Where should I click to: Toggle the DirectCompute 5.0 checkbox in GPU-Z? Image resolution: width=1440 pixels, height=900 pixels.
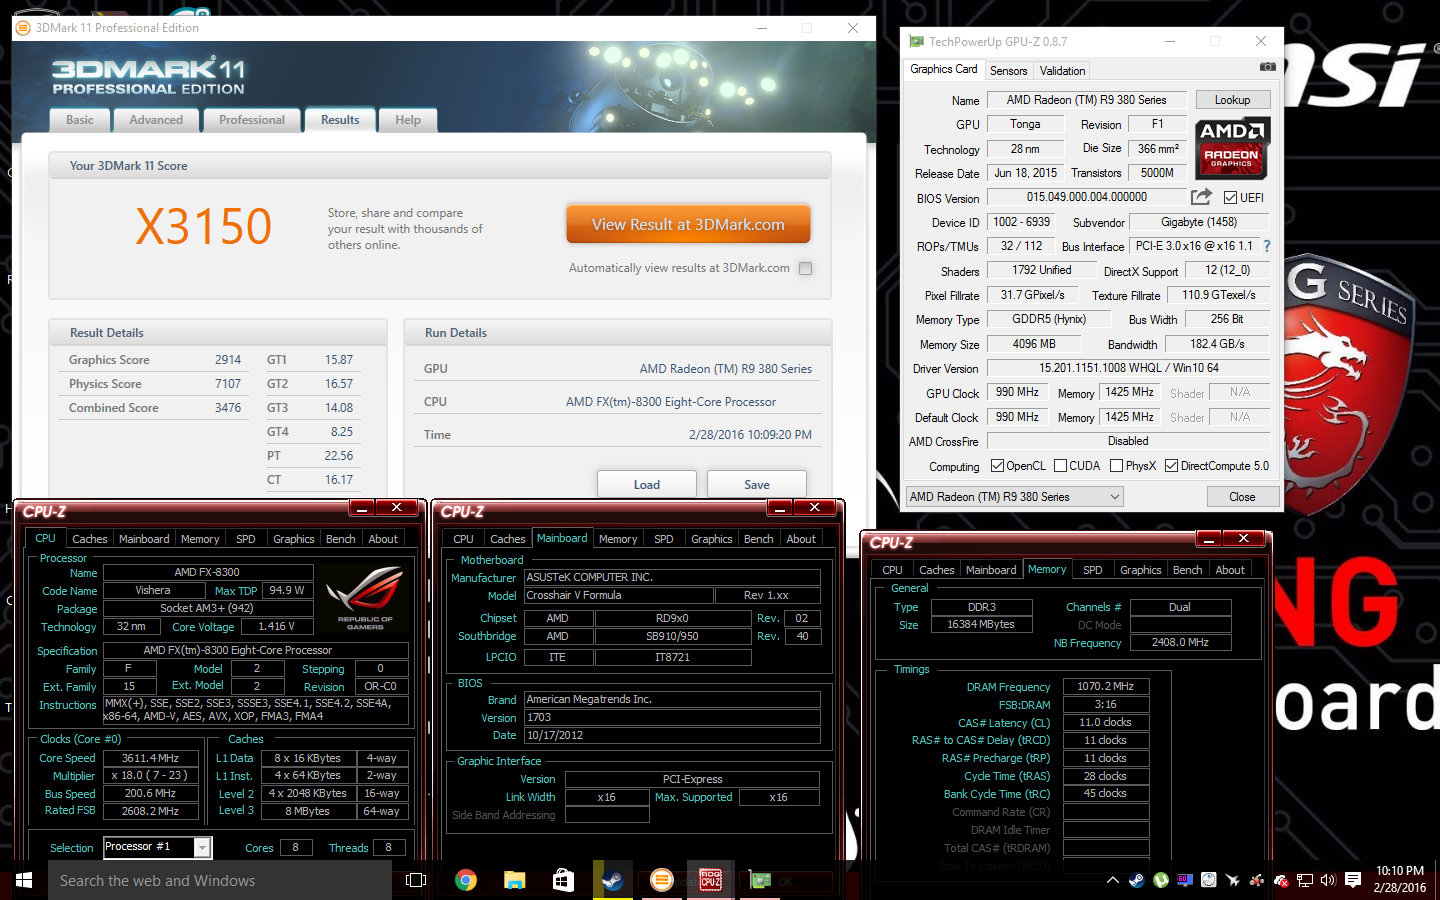click(x=1171, y=466)
